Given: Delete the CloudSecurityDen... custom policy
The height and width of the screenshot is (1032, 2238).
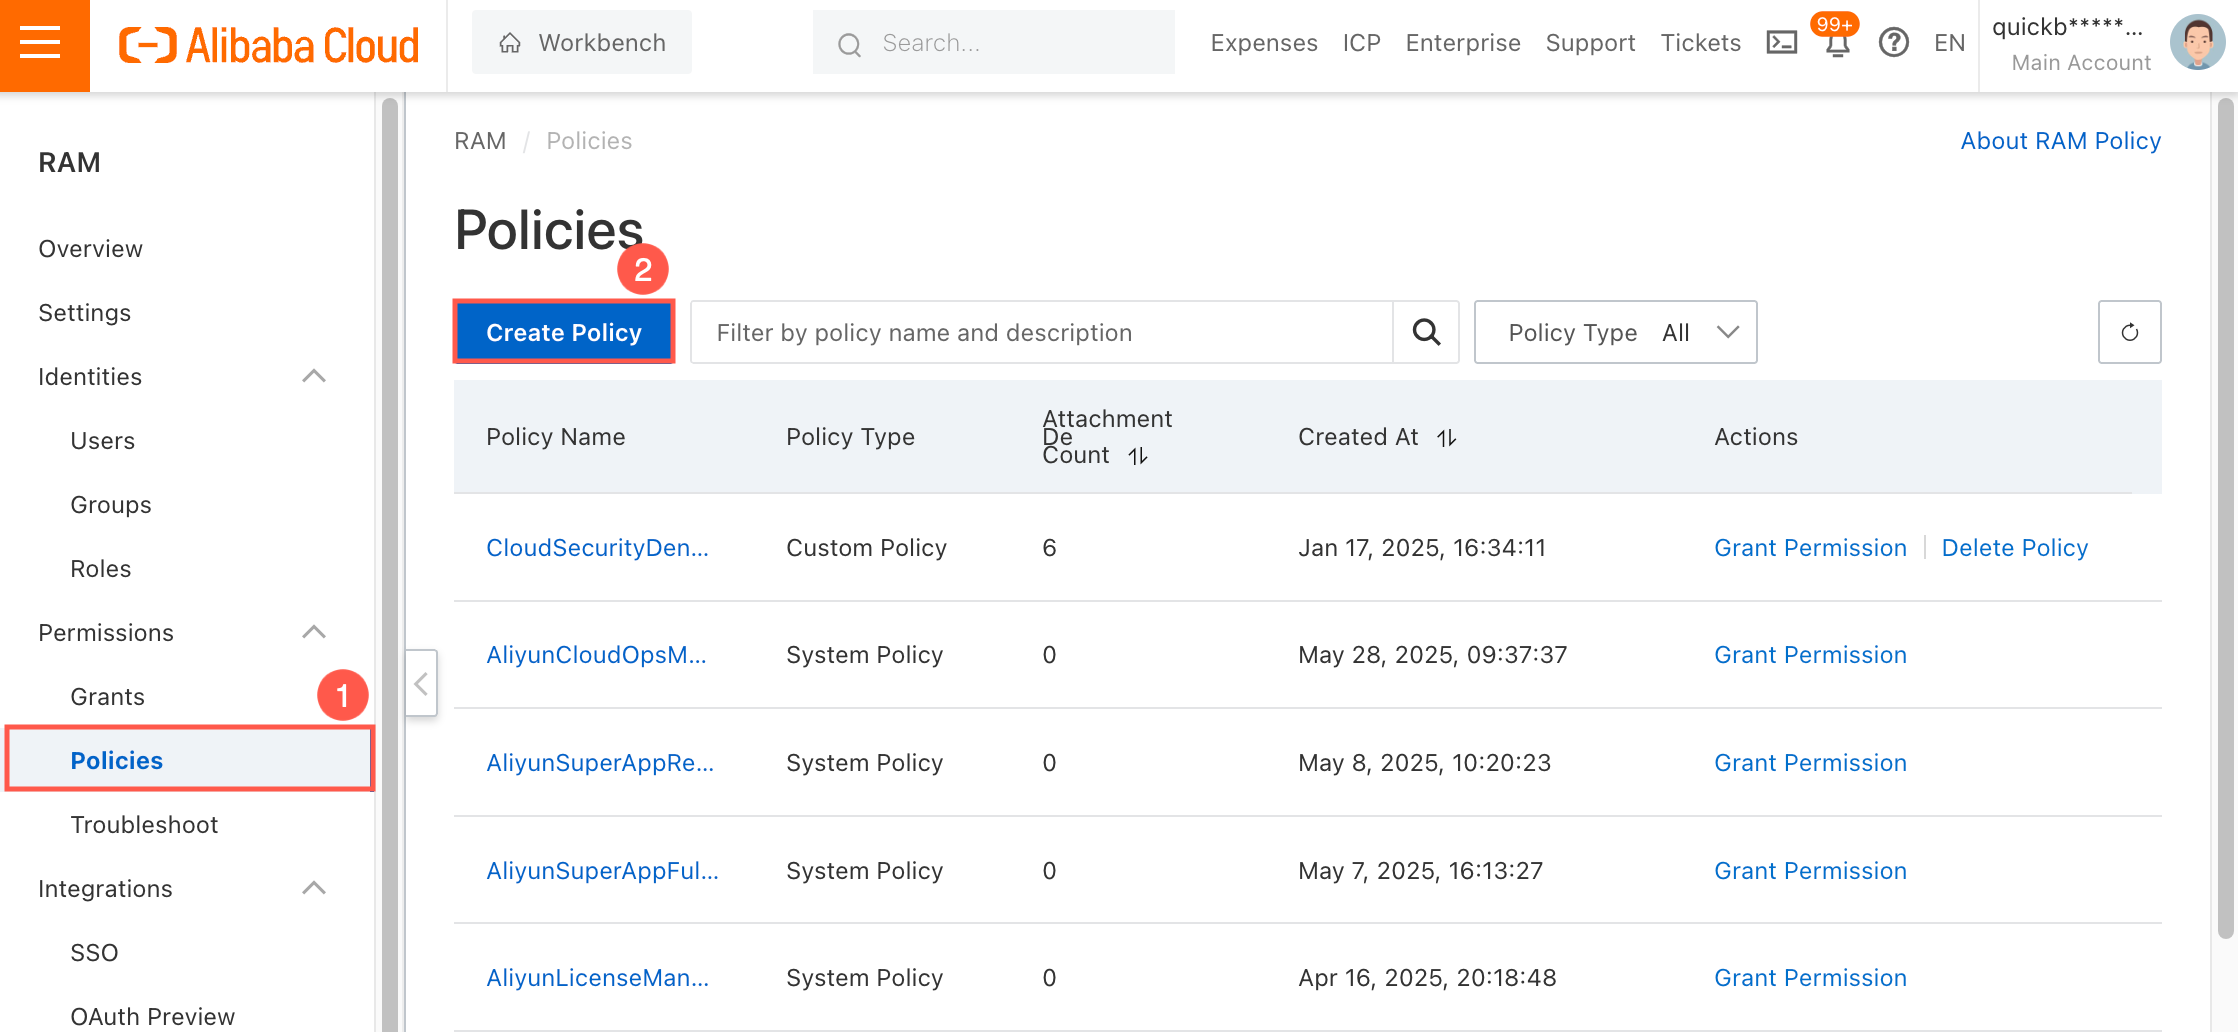Looking at the screenshot, I should click(x=2014, y=548).
